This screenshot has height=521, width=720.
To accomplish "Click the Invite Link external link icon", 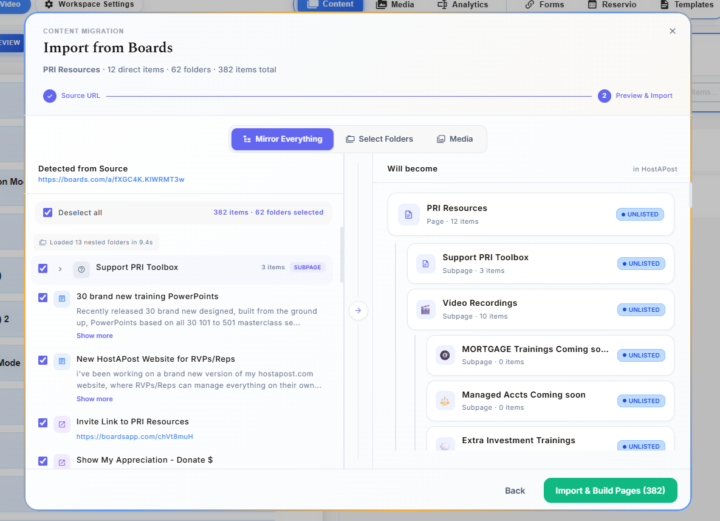I will click(x=62, y=424).
